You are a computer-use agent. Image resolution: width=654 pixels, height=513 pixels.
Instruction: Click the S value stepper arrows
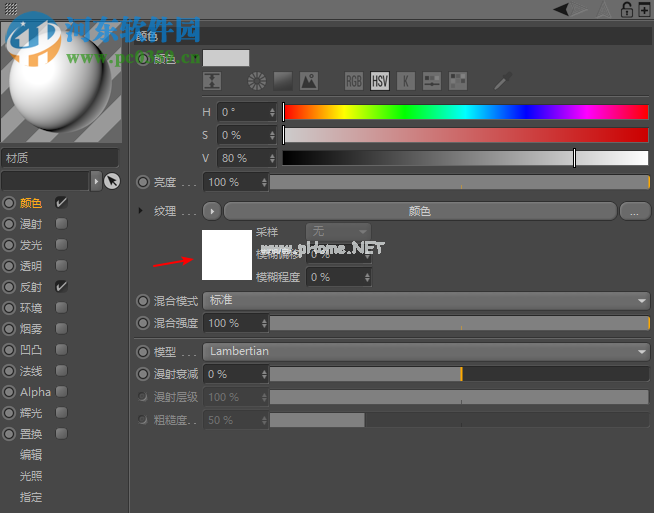272,135
